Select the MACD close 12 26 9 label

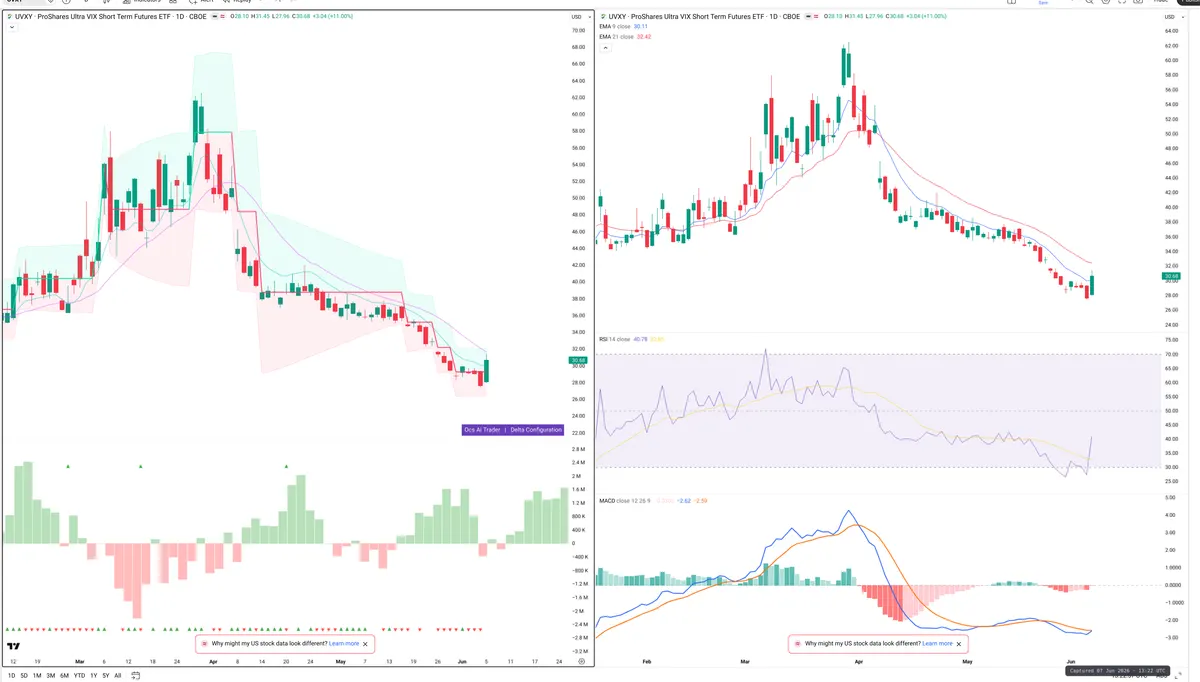[x=625, y=500]
